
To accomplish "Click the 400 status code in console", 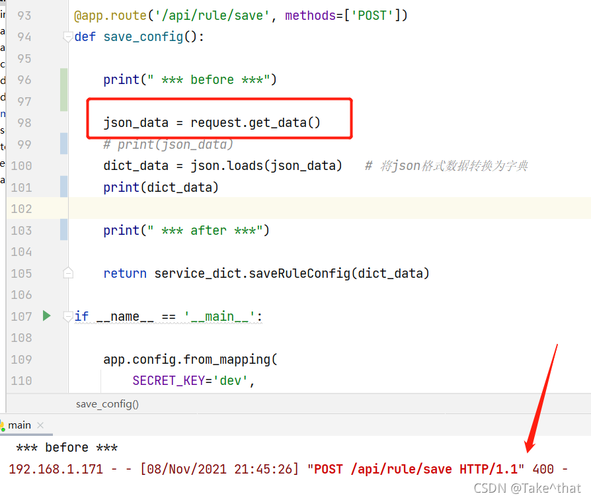I will tap(543, 469).
